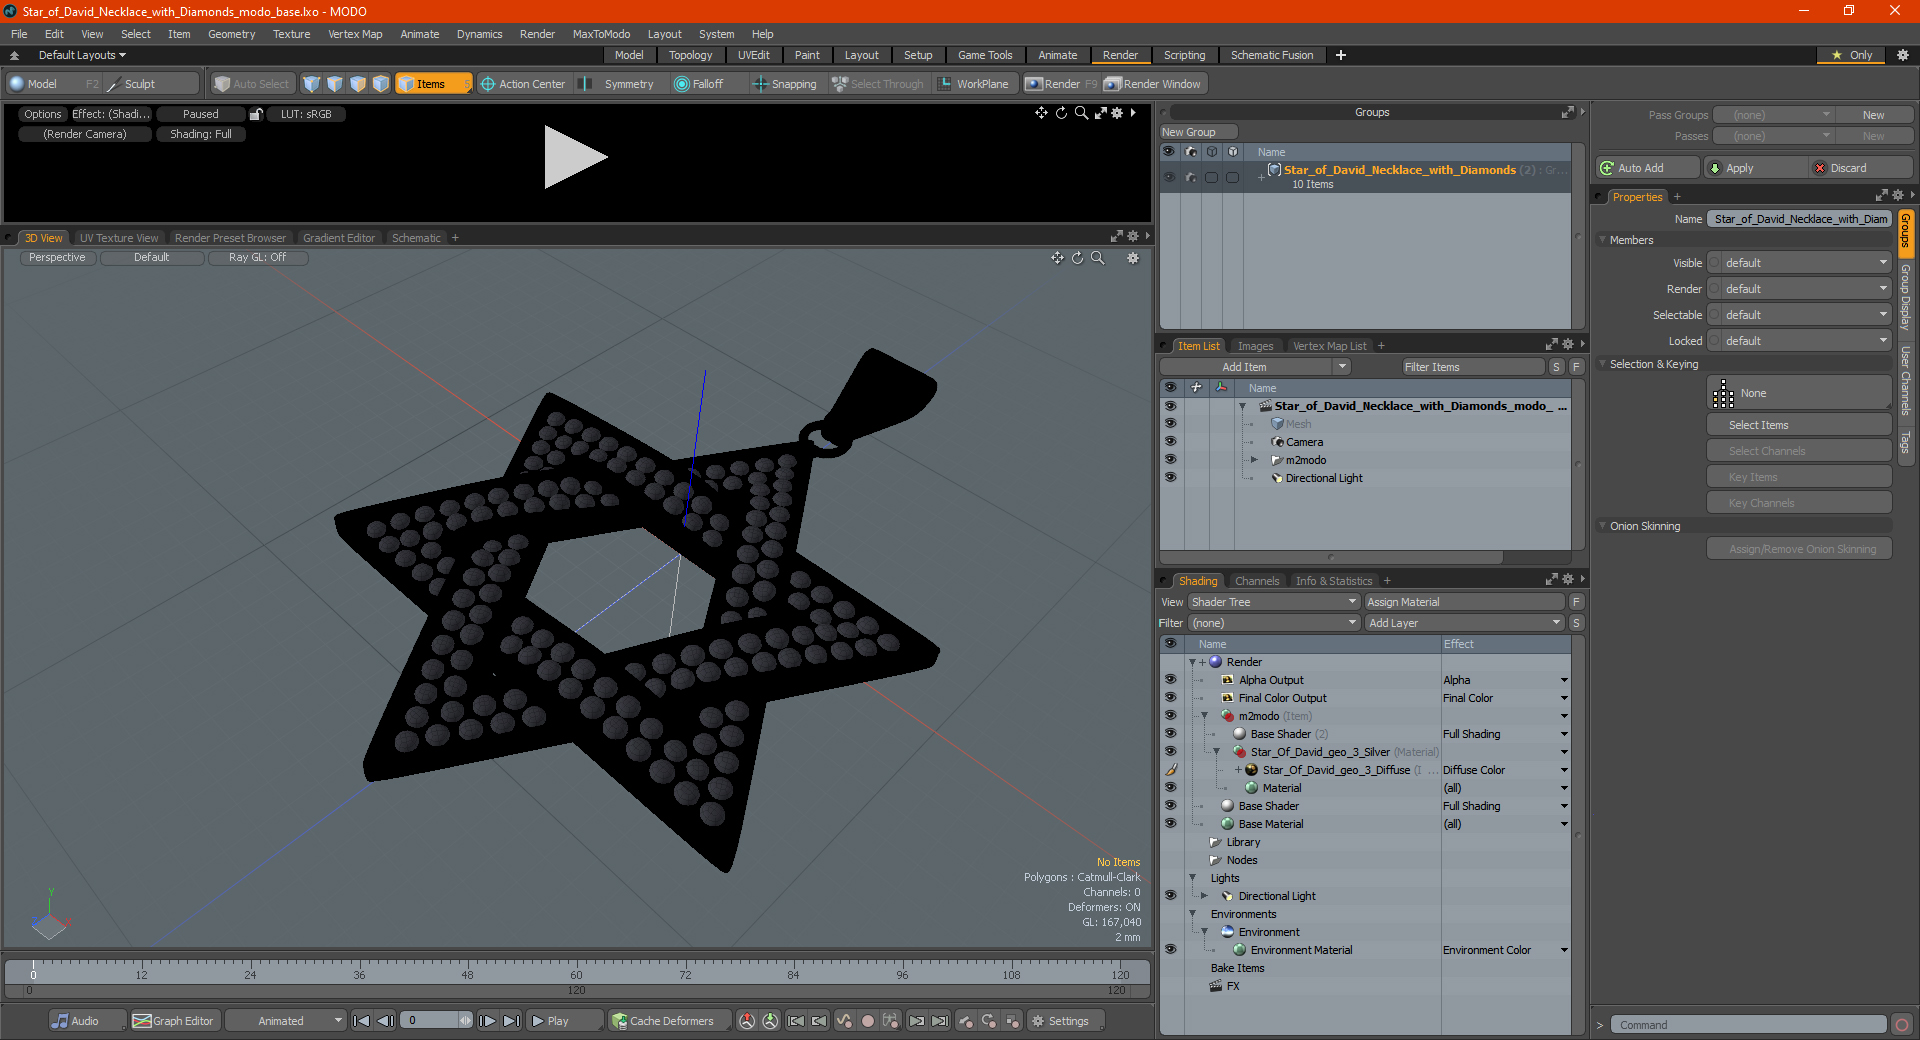Screen dimensions: 1920x1040
Task: Click frame 60 on timeline ruler
Action: (x=576, y=973)
